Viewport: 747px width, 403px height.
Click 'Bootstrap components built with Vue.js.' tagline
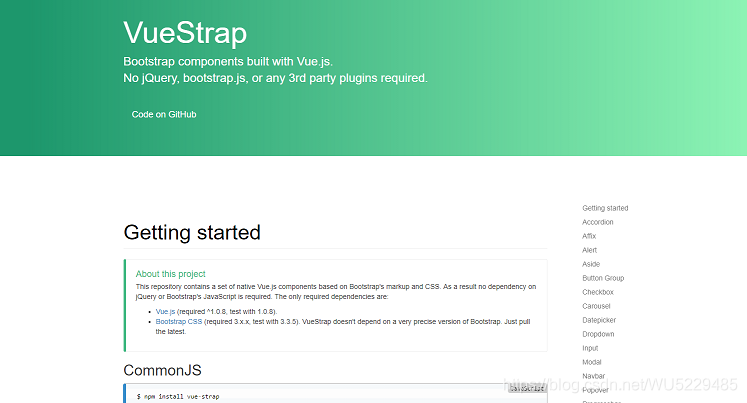228,61
